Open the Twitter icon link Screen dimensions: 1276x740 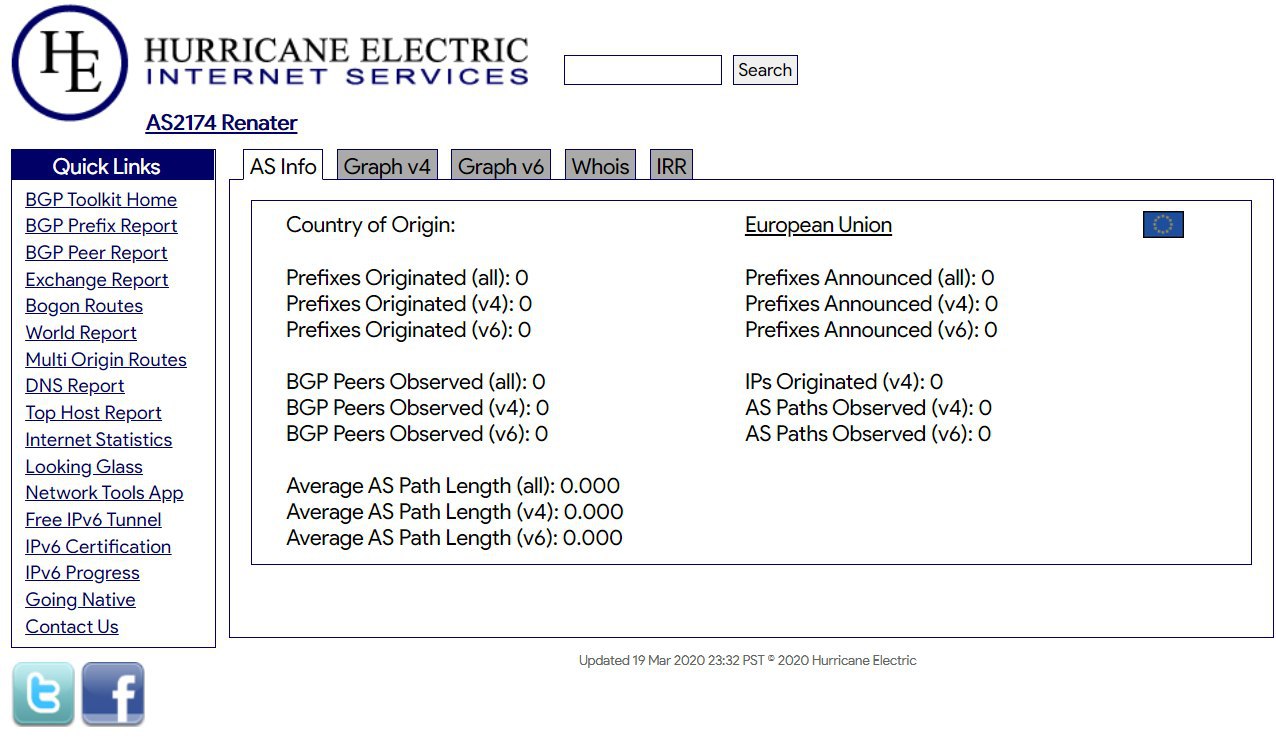pos(43,694)
